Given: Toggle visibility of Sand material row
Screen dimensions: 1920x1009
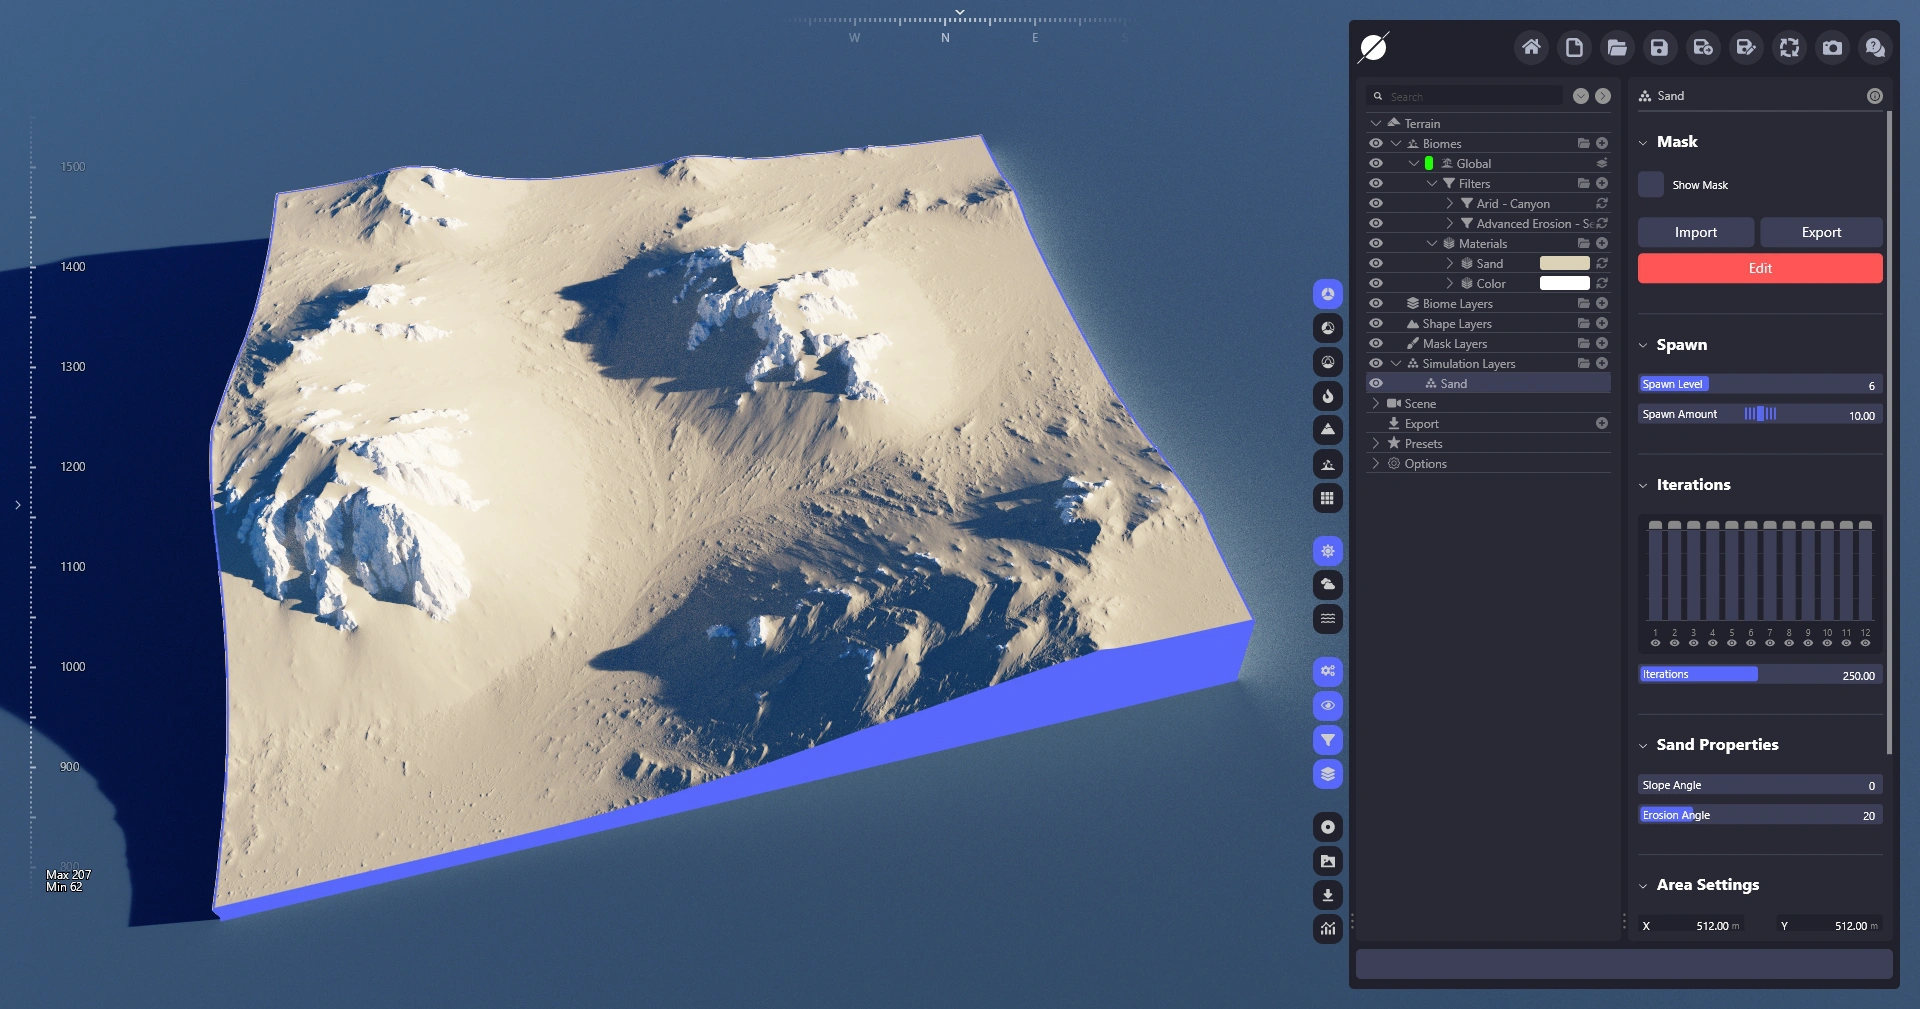Looking at the screenshot, I should (x=1376, y=263).
